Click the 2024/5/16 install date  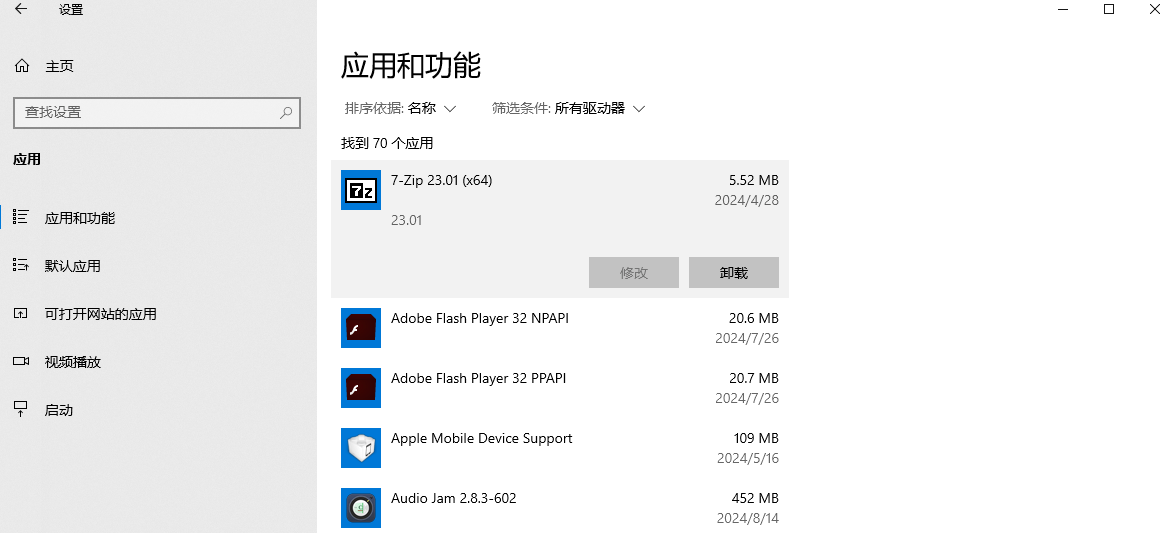pos(747,458)
